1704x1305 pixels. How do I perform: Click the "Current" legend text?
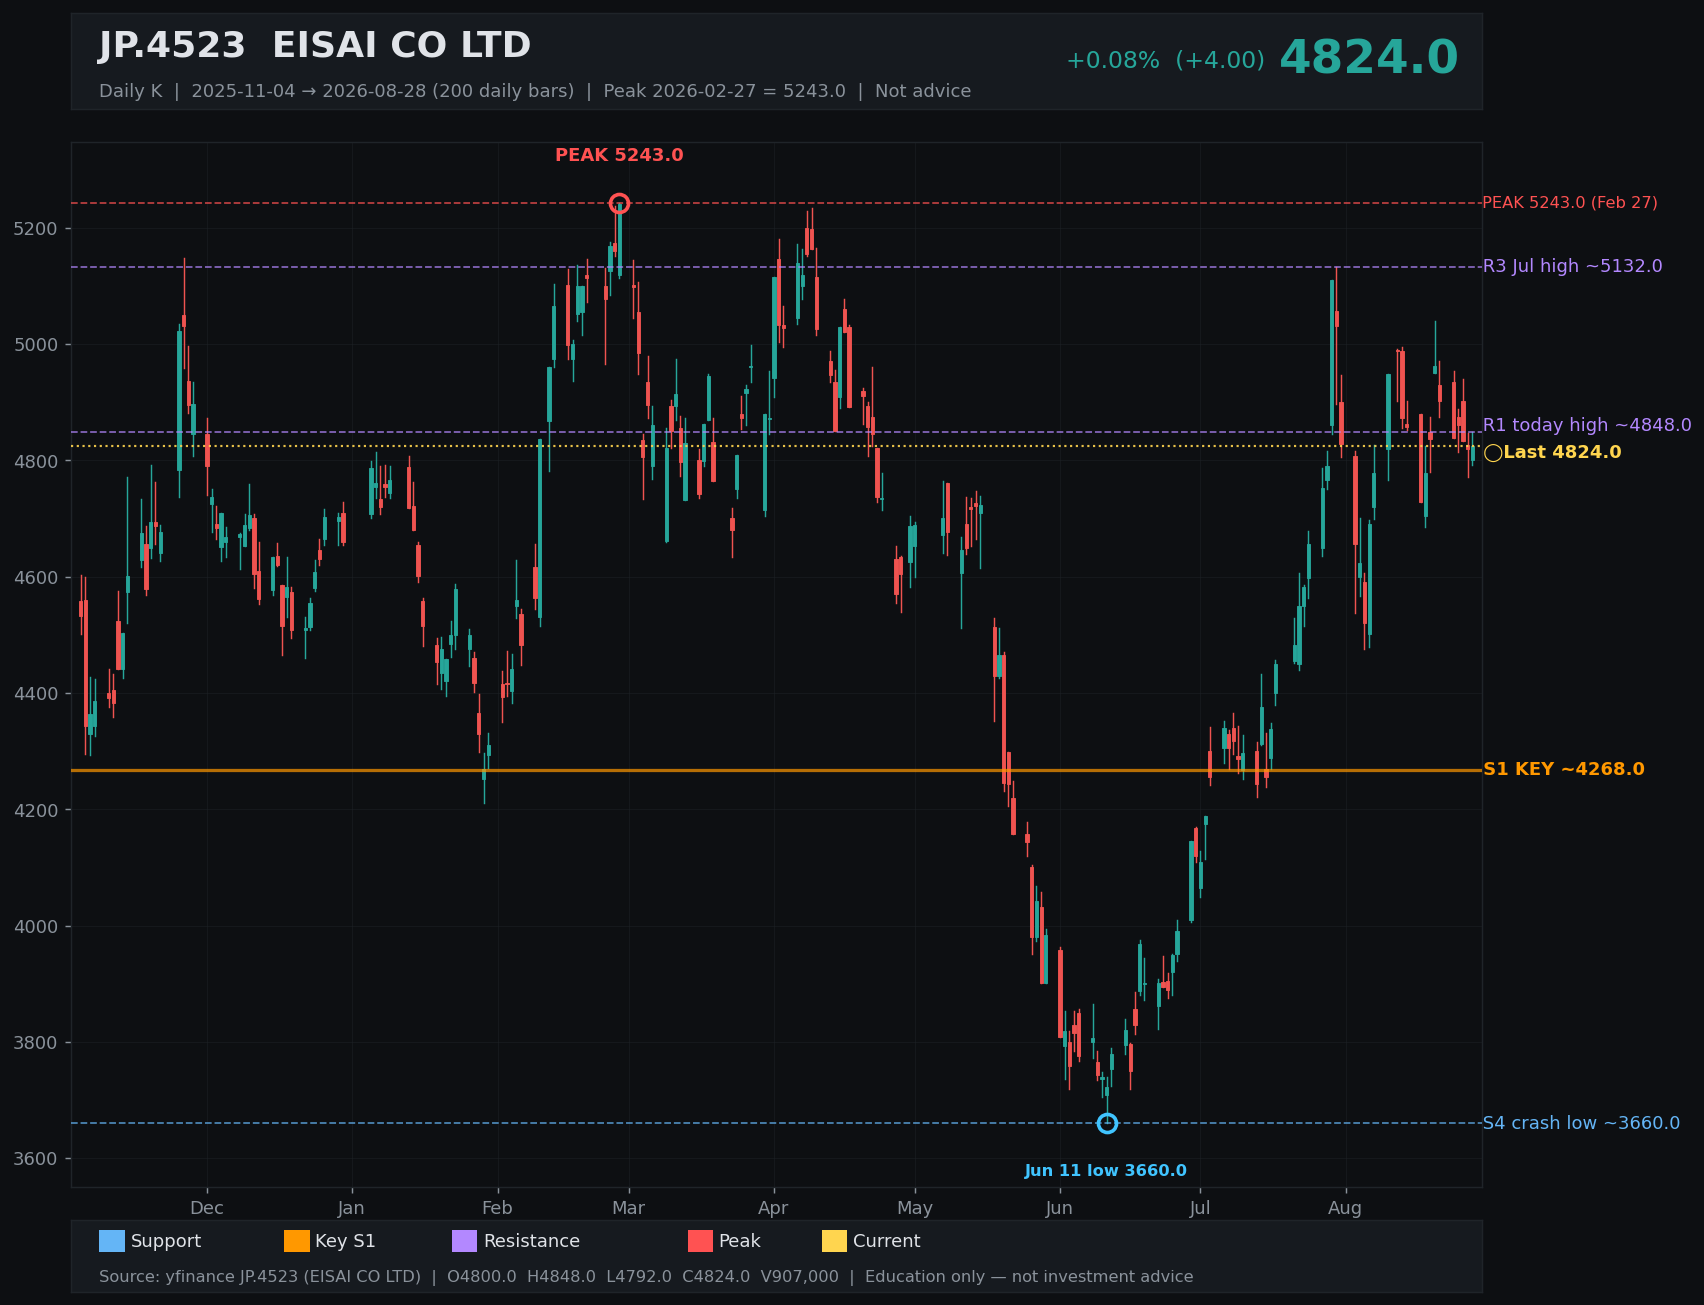(x=887, y=1241)
